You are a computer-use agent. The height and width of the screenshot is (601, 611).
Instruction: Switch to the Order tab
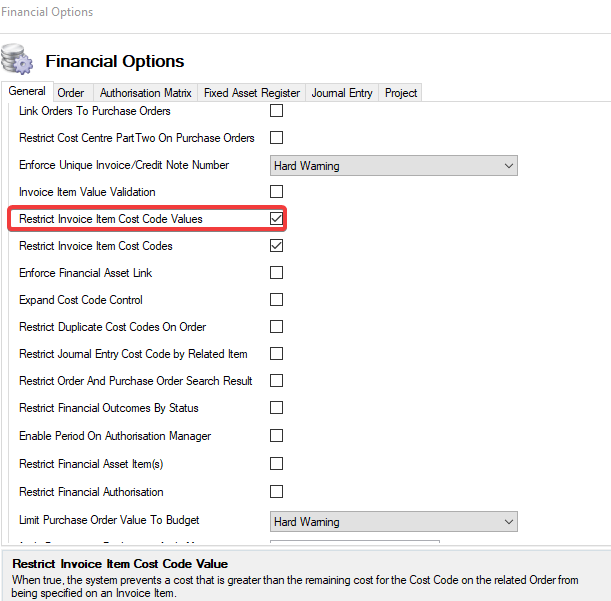point(70,93)
